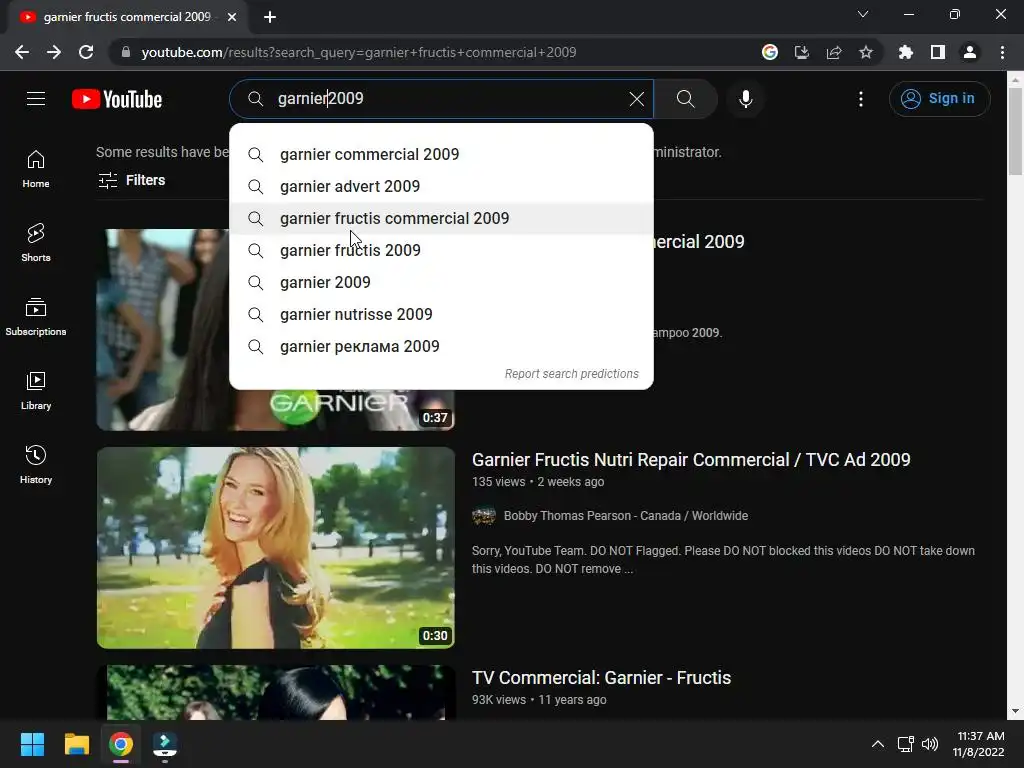Viewport: 1024px width, 768px height.
Task: Click Report search predictions link
Action: click(571, 374)
